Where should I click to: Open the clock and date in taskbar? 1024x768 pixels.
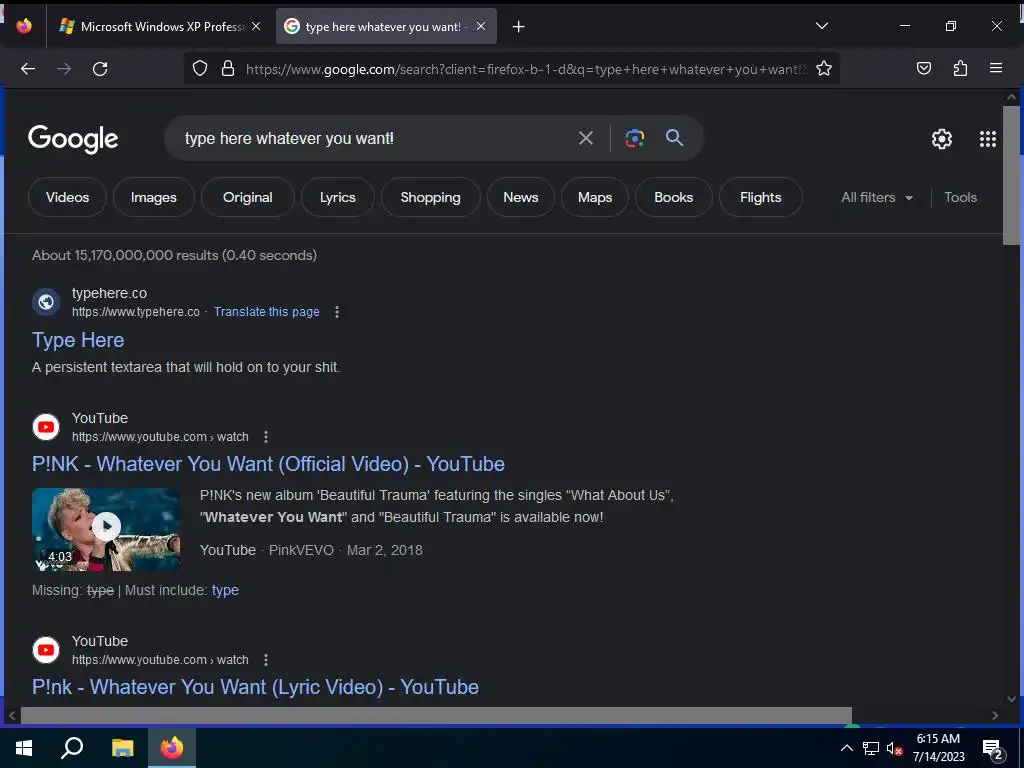pyautogui.click(x=938, y=748)
